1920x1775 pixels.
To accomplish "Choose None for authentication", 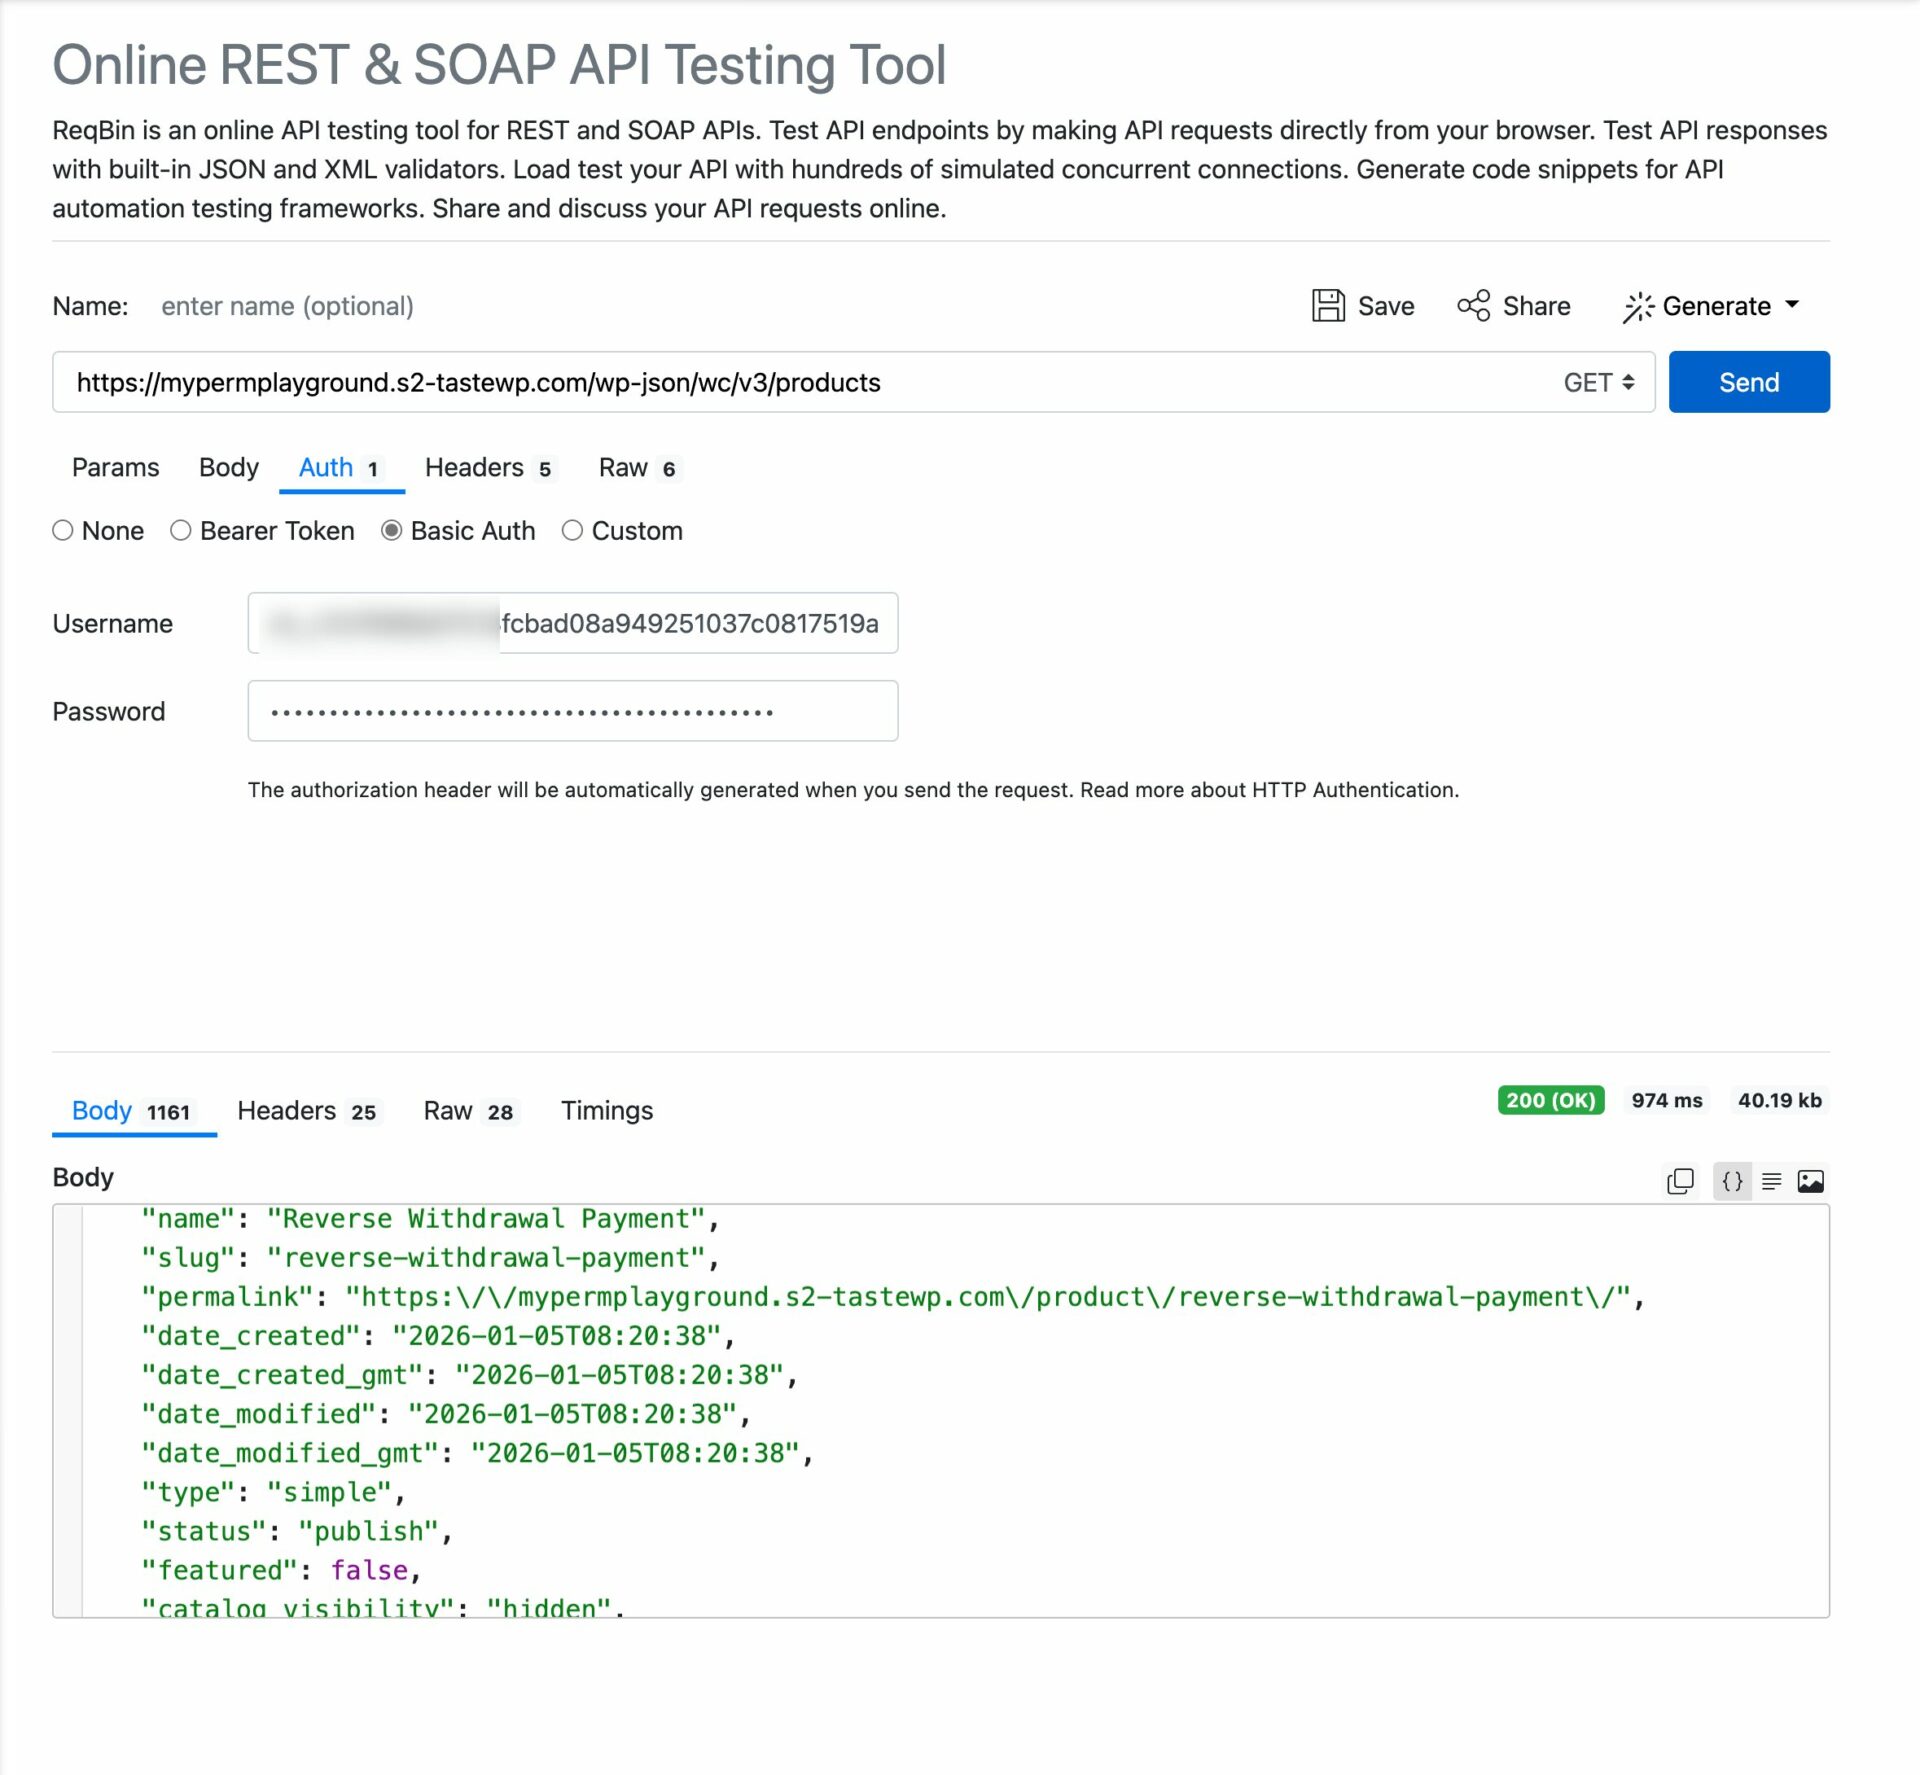I will point(63,531).
